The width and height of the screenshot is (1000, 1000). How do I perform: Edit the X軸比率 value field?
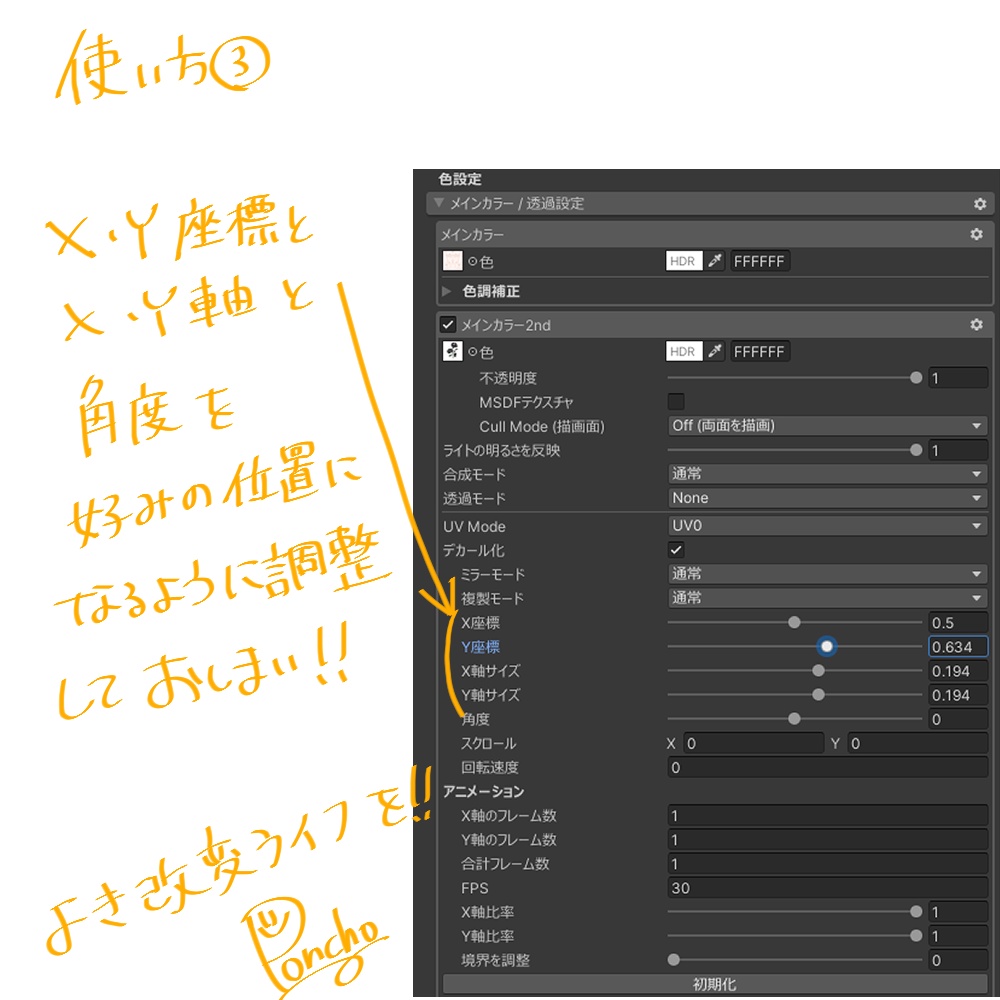[x=958, y=912]
